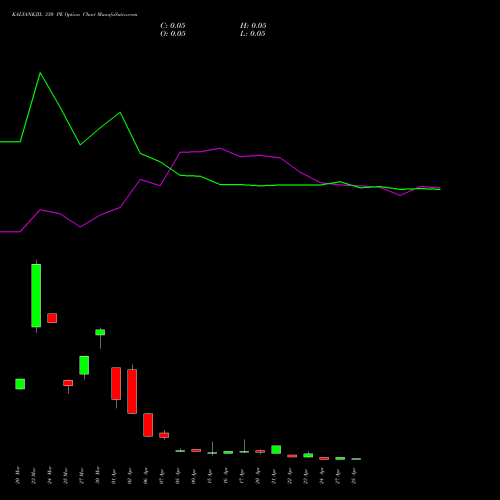Click the KALYANKJIL PE Options Chart title

[74, 15]
